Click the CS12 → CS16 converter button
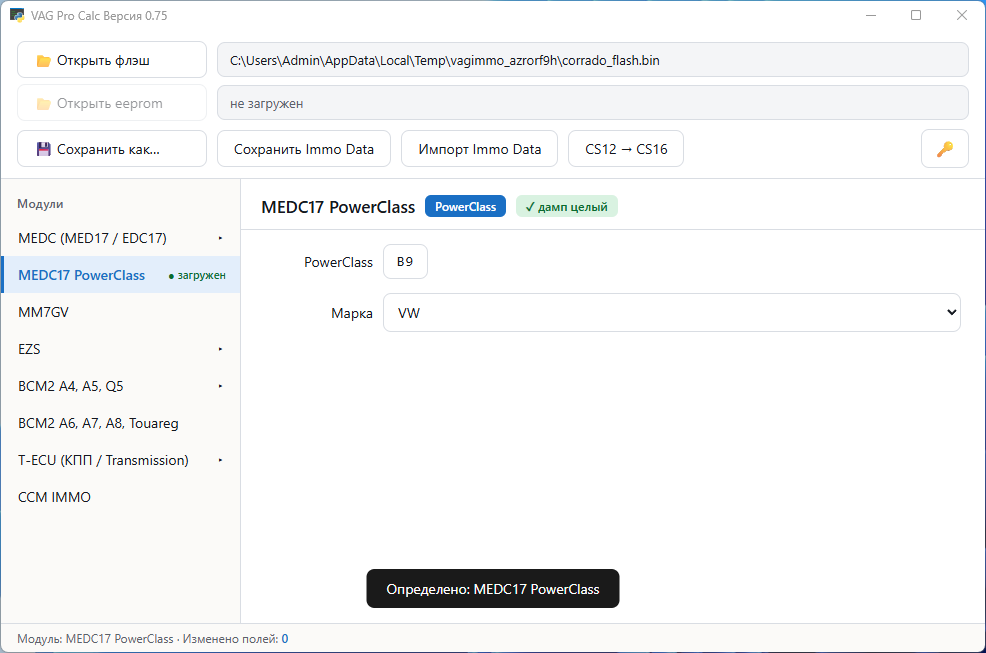This screenshot has width=986, height=653. (x=626, y=149)
